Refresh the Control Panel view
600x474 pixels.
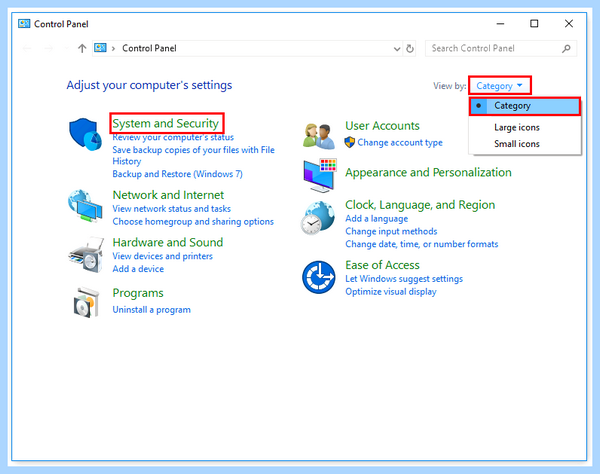[410, 49]
